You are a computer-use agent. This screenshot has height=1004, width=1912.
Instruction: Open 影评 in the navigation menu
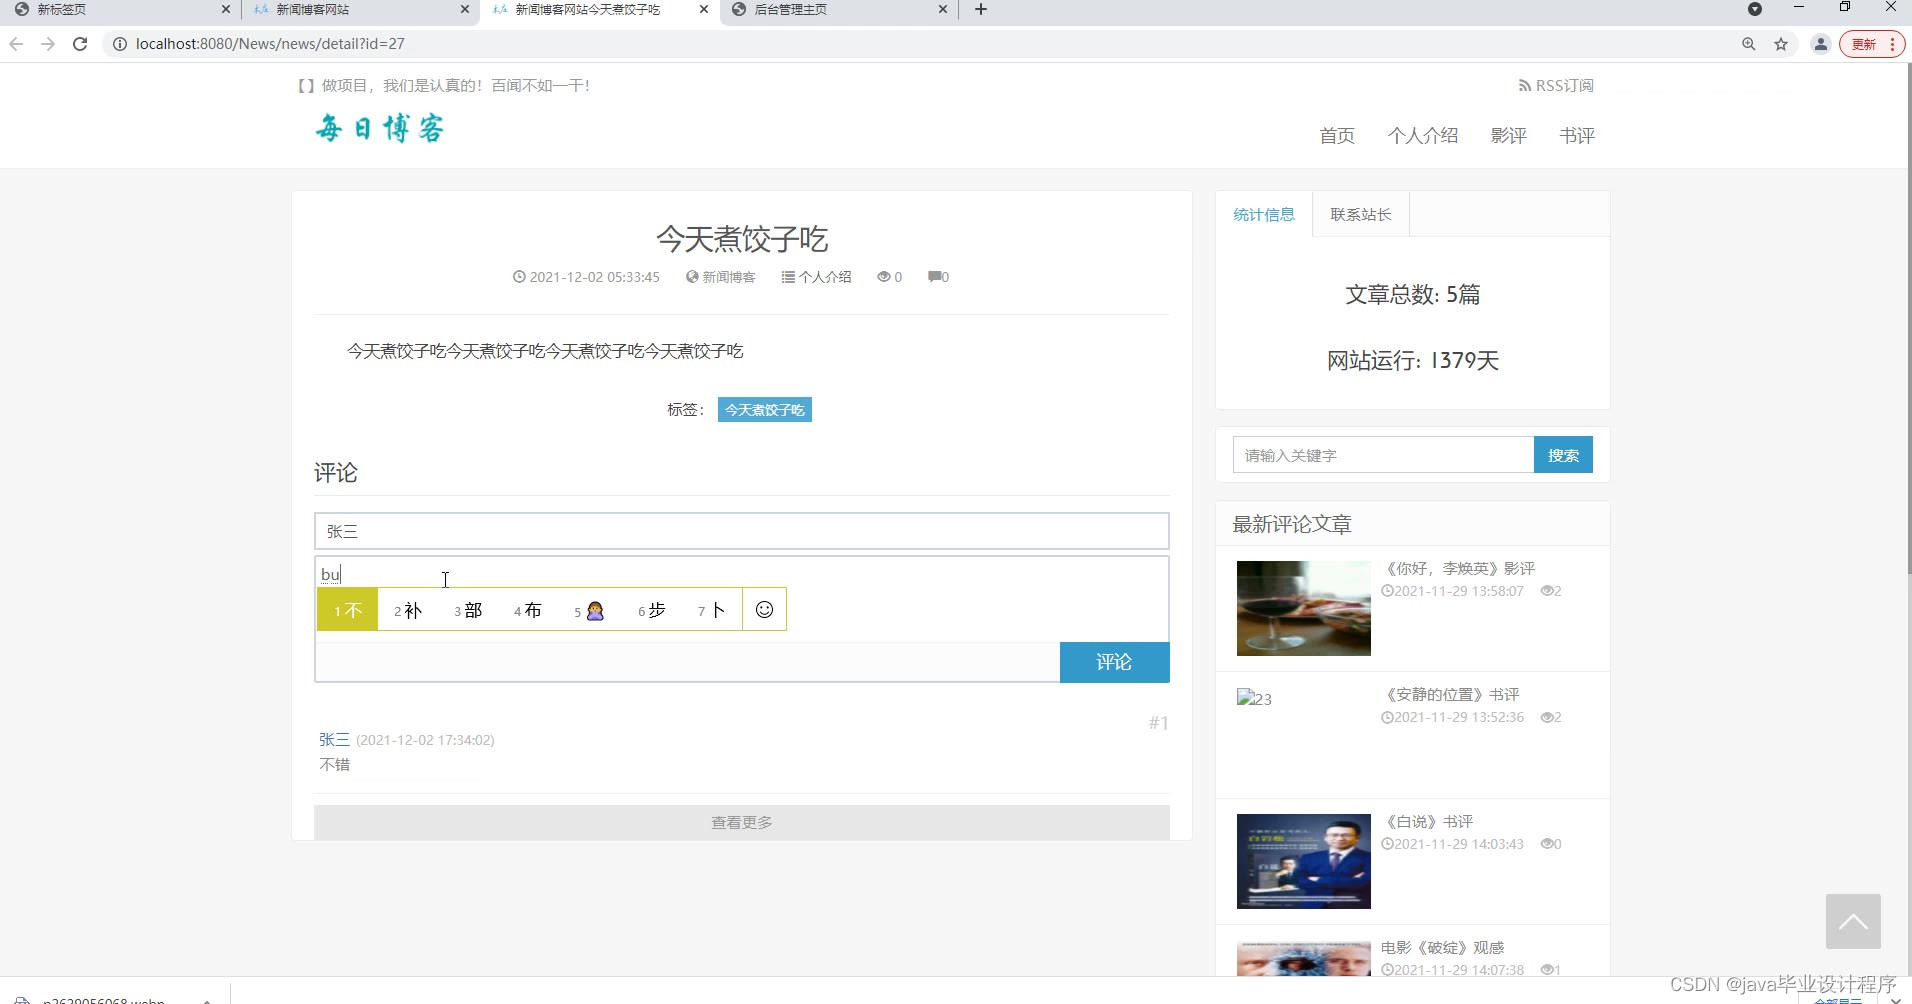click(1508, 136)
